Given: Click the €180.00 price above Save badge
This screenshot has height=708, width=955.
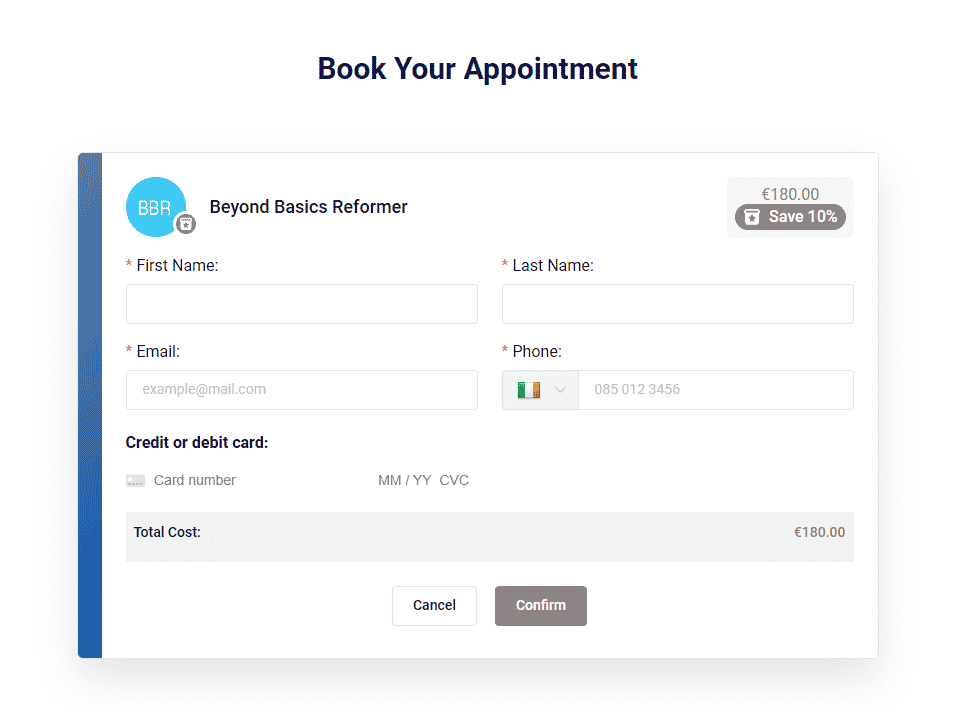Looking at the screenshot, I should 790,194.
